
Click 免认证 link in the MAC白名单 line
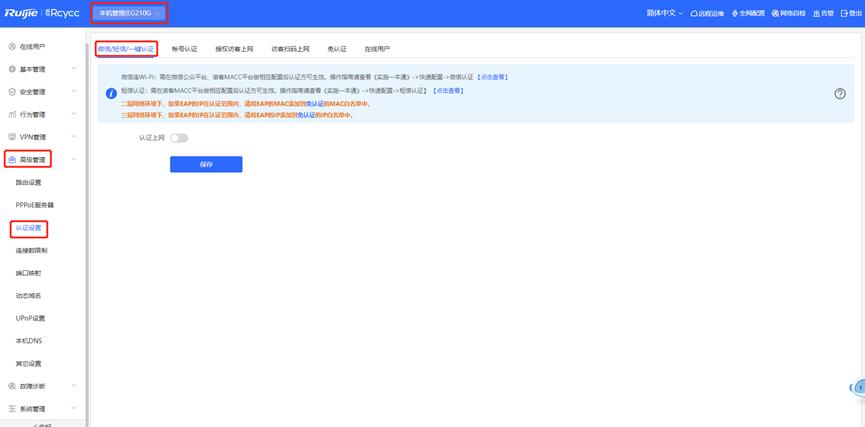pos(314,104)
